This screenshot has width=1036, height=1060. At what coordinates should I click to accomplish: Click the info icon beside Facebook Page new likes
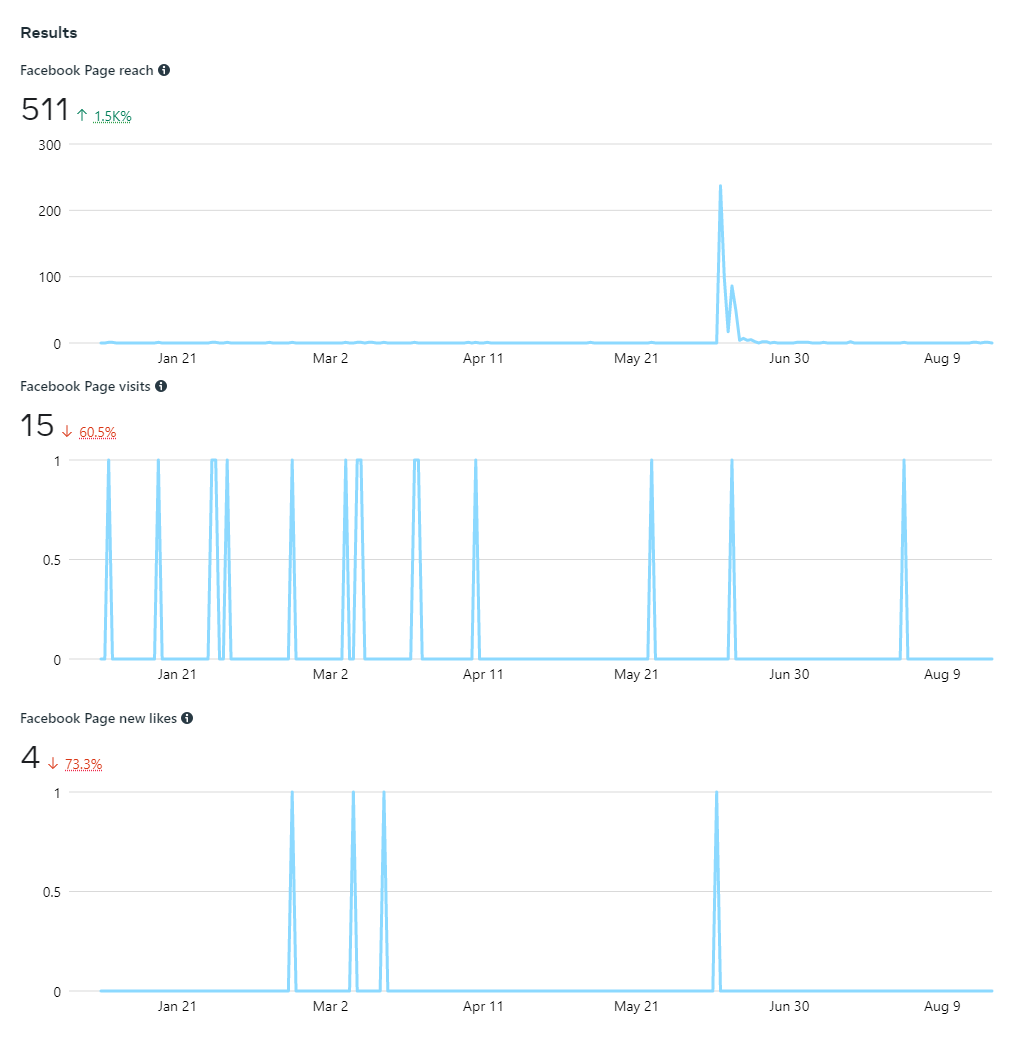187,718
